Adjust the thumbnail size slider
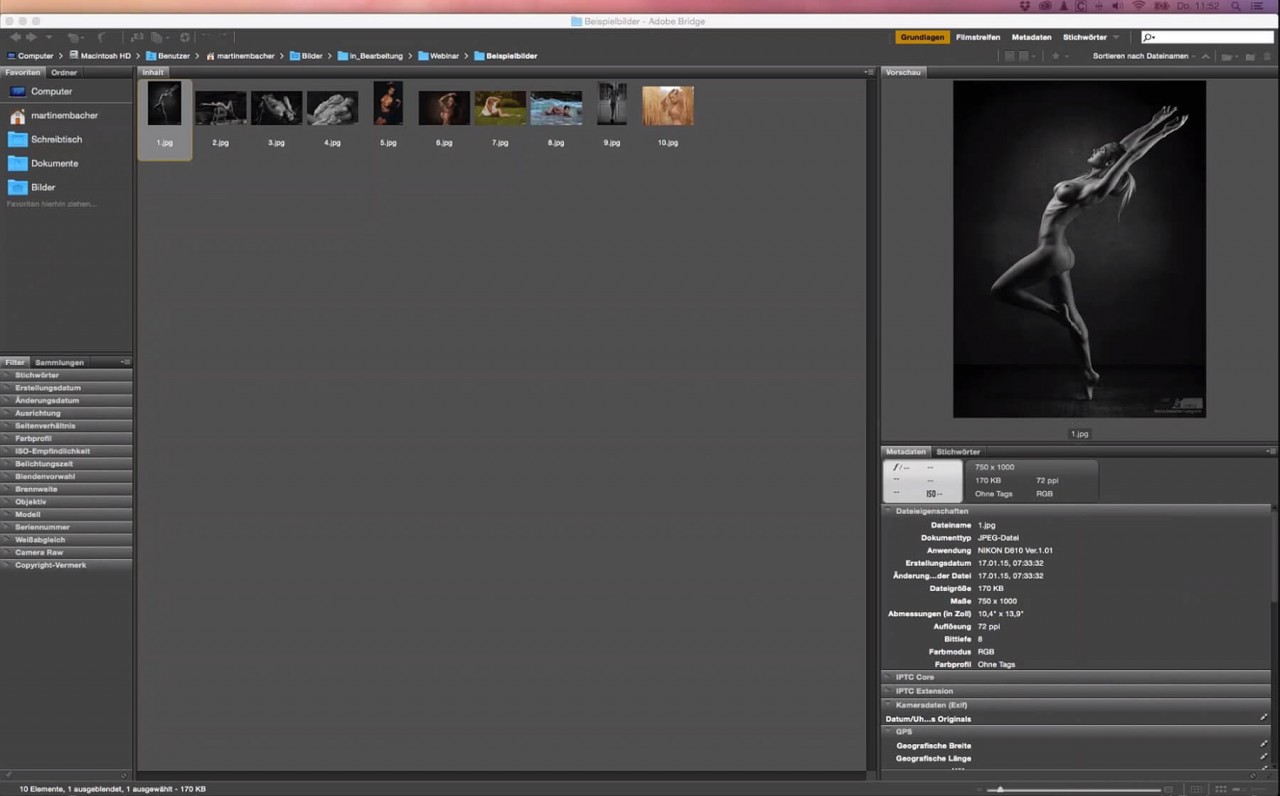The width and height of the screenshot is (1280, 796). coord(1000,790)
